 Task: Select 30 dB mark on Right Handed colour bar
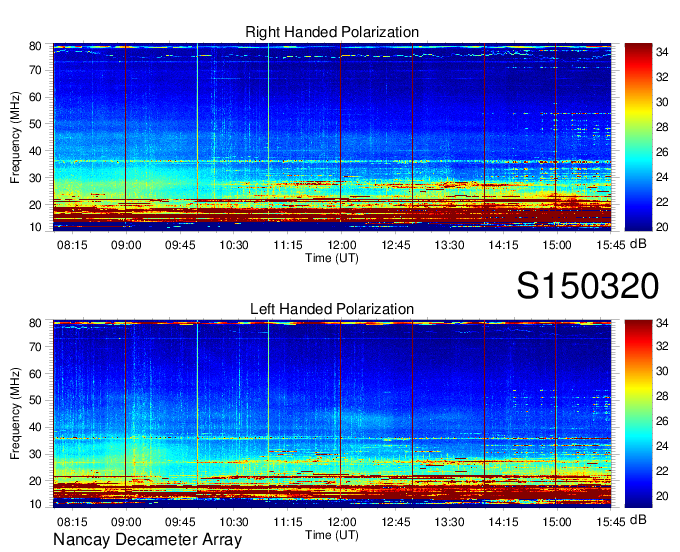click(x=662, y=102)
